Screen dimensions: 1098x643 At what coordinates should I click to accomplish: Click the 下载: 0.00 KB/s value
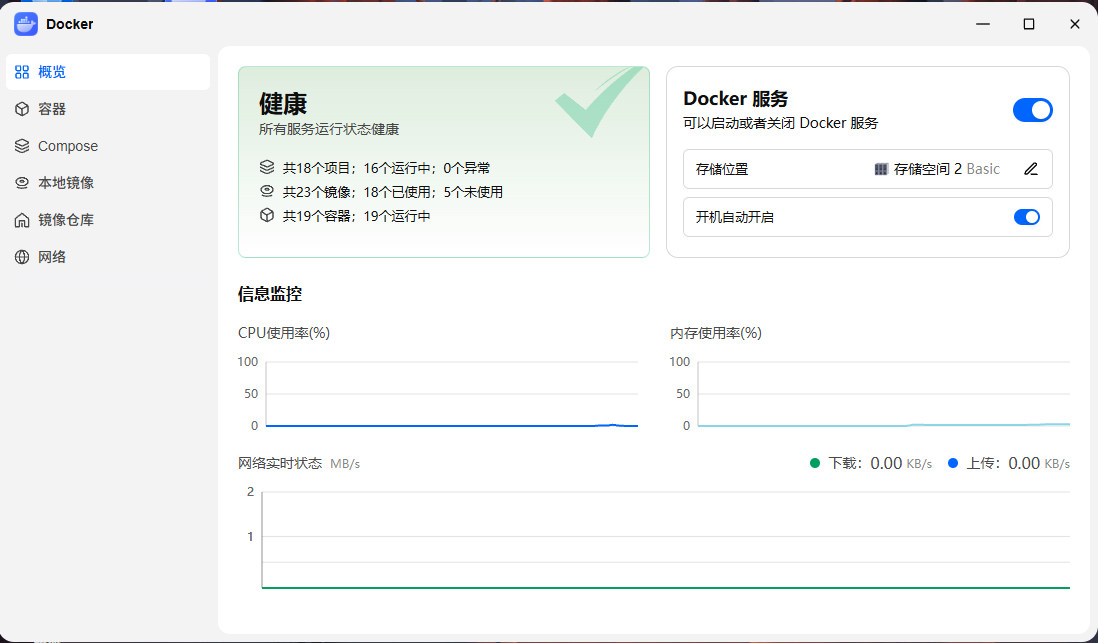(x=880, y=464)
